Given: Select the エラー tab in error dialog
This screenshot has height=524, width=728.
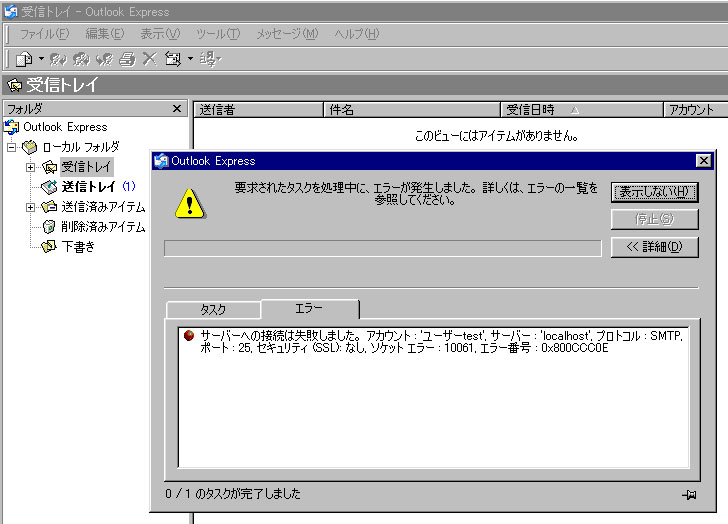Looking at the screenshot, I should click(x=310, y=309).
